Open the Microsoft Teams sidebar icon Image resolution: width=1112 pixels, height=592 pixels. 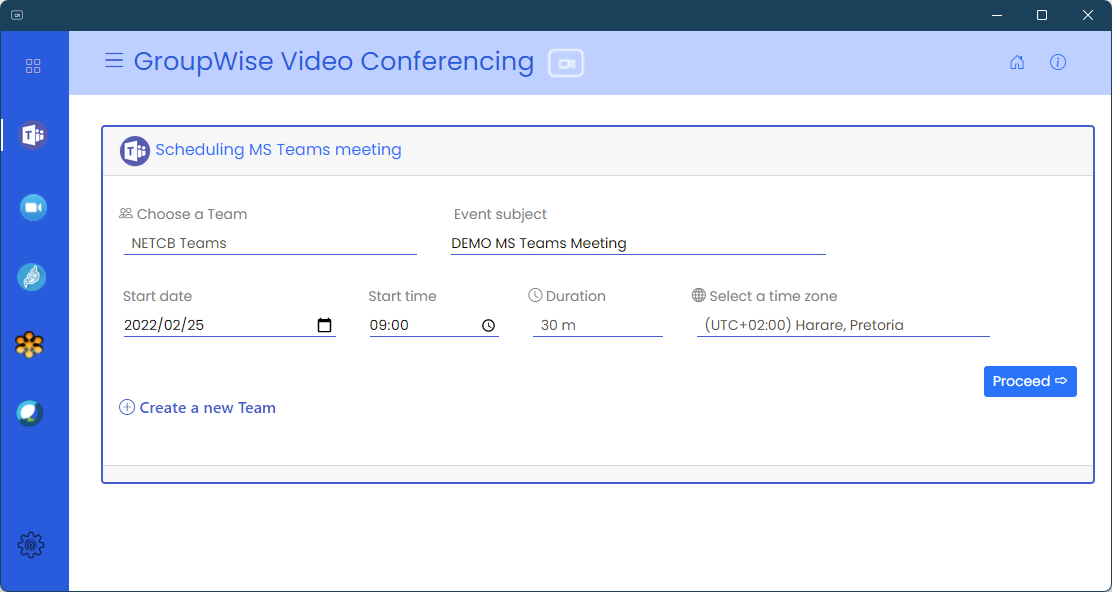33,135
